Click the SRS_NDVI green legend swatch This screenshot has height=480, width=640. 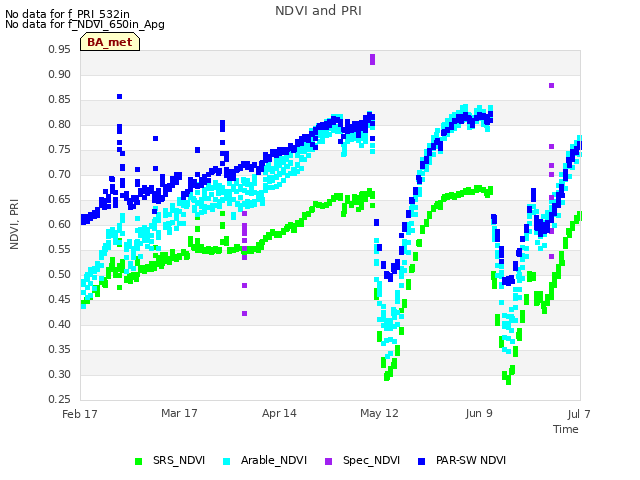click(139, 461)
